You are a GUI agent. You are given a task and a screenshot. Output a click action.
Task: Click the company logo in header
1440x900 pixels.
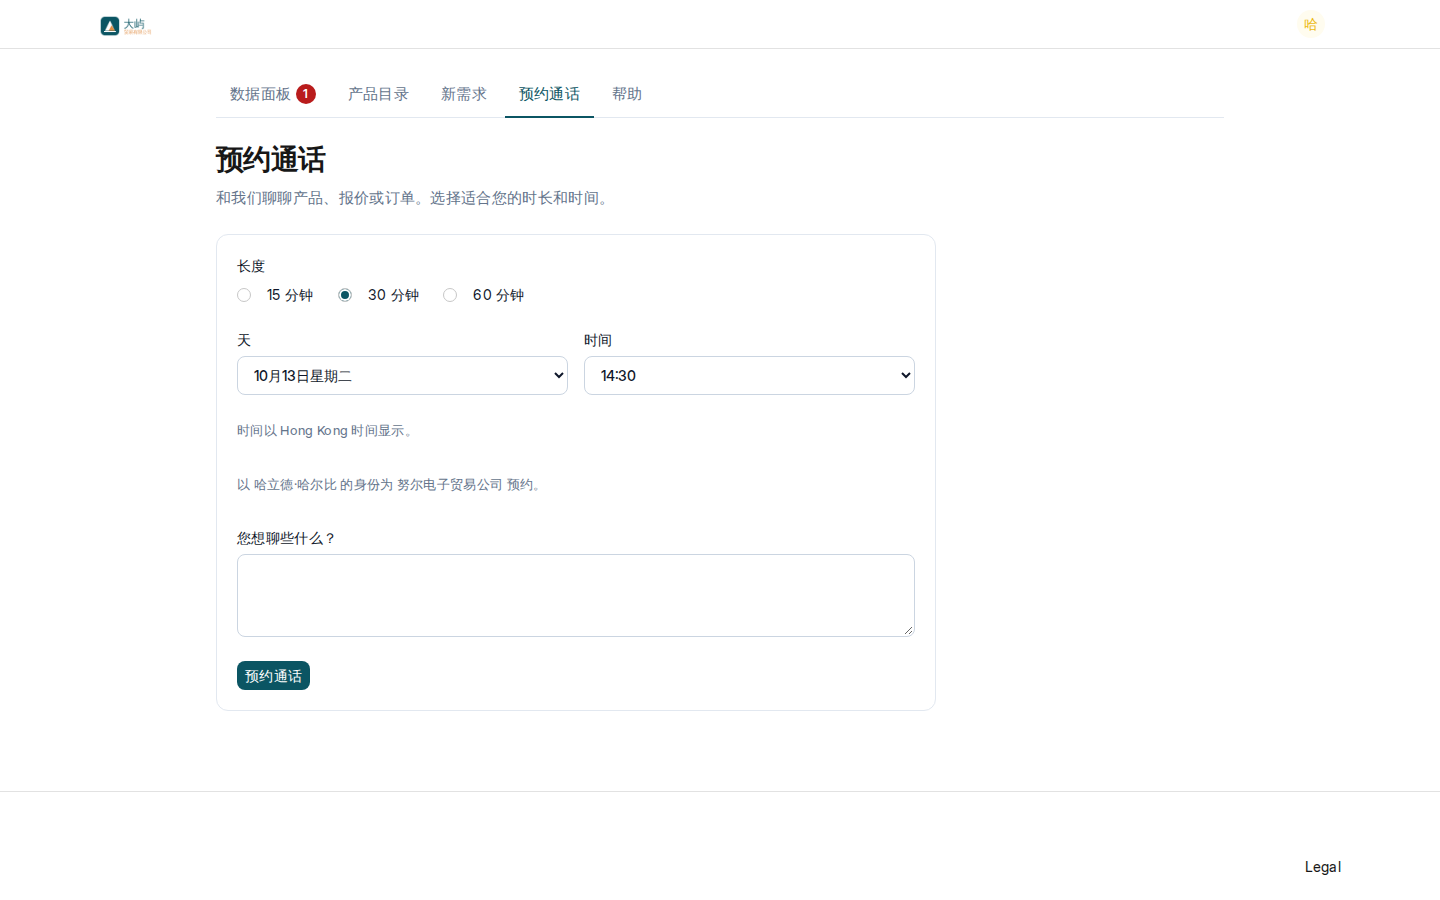(126, 26)
